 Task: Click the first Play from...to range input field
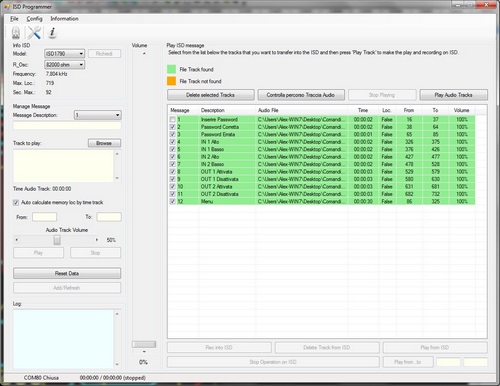[x=448, y=362]
